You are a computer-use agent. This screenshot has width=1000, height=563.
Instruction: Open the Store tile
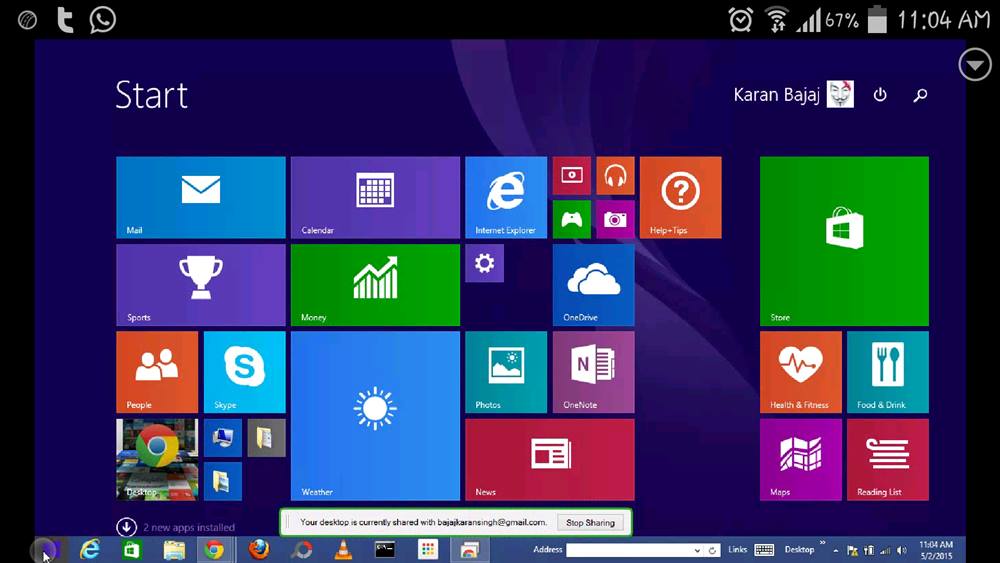[844, 240]
